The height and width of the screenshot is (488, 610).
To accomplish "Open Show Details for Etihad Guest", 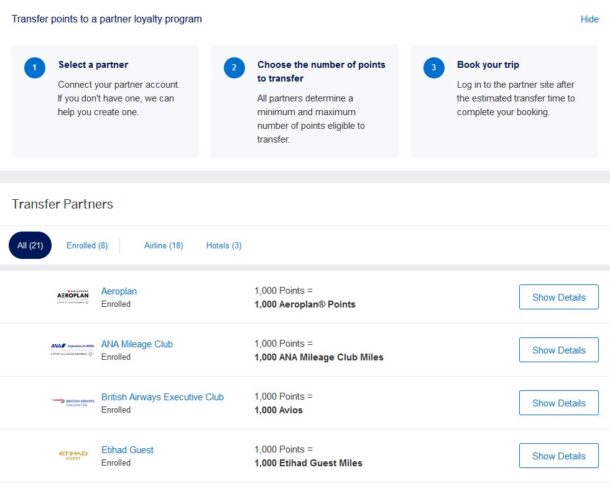I will 558,456.
